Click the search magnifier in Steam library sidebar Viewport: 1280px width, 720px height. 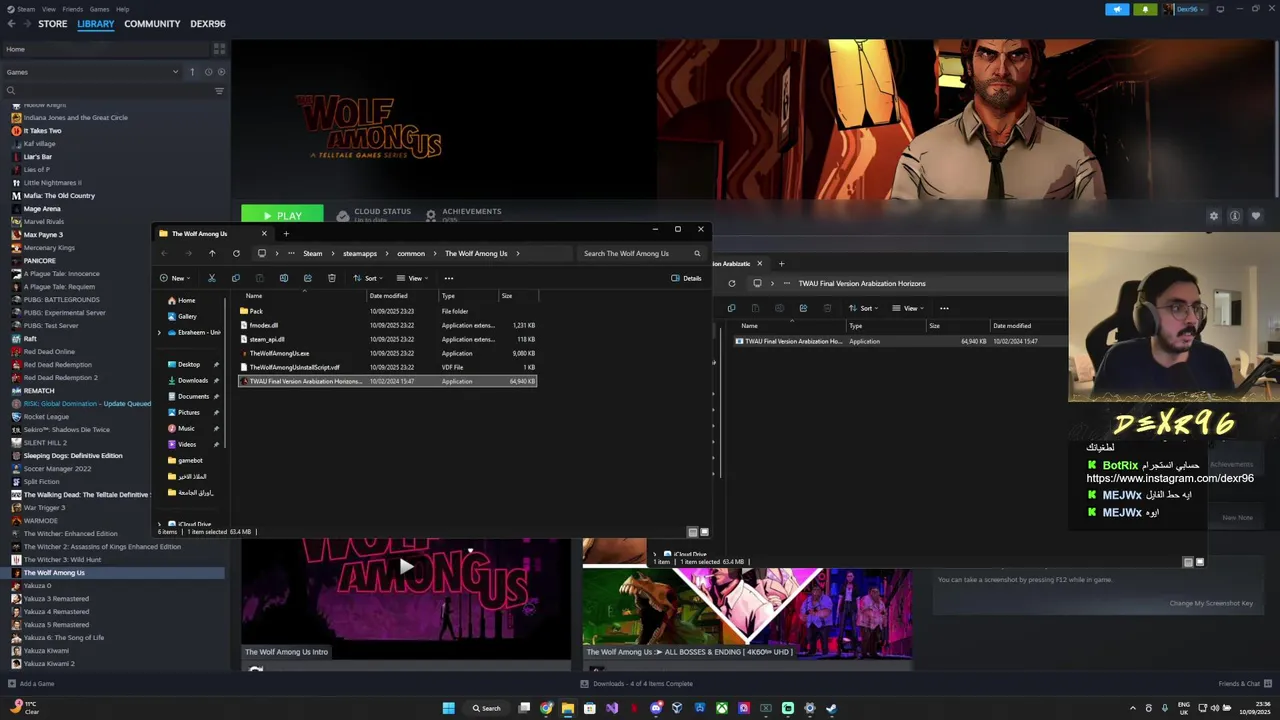[11, 91]
